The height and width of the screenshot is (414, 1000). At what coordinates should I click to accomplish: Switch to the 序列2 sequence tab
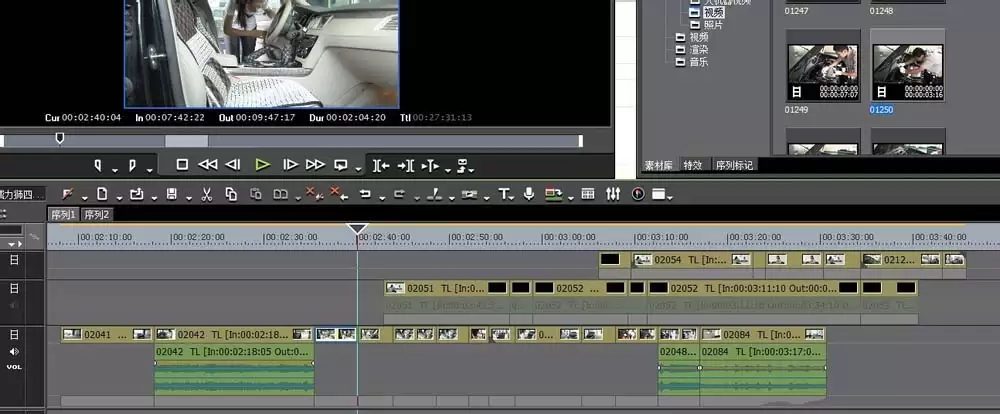point(97,214)
